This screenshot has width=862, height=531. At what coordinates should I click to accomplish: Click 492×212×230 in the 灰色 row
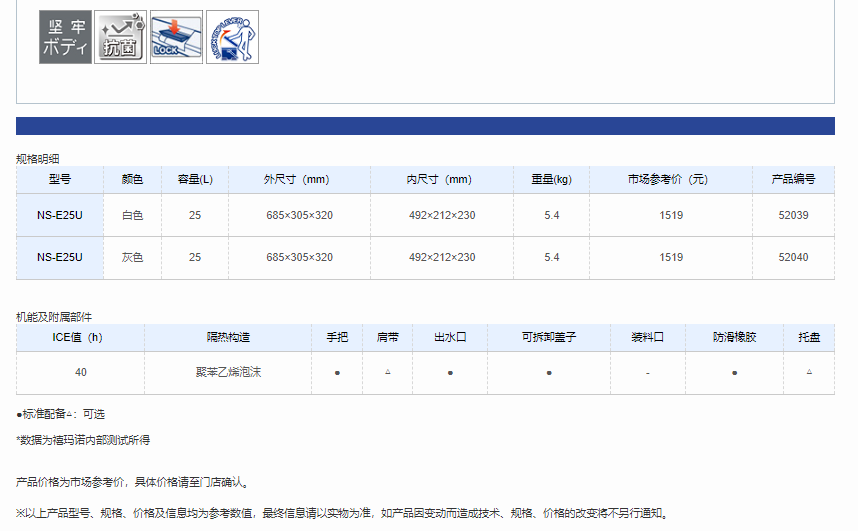pos(442,257)
